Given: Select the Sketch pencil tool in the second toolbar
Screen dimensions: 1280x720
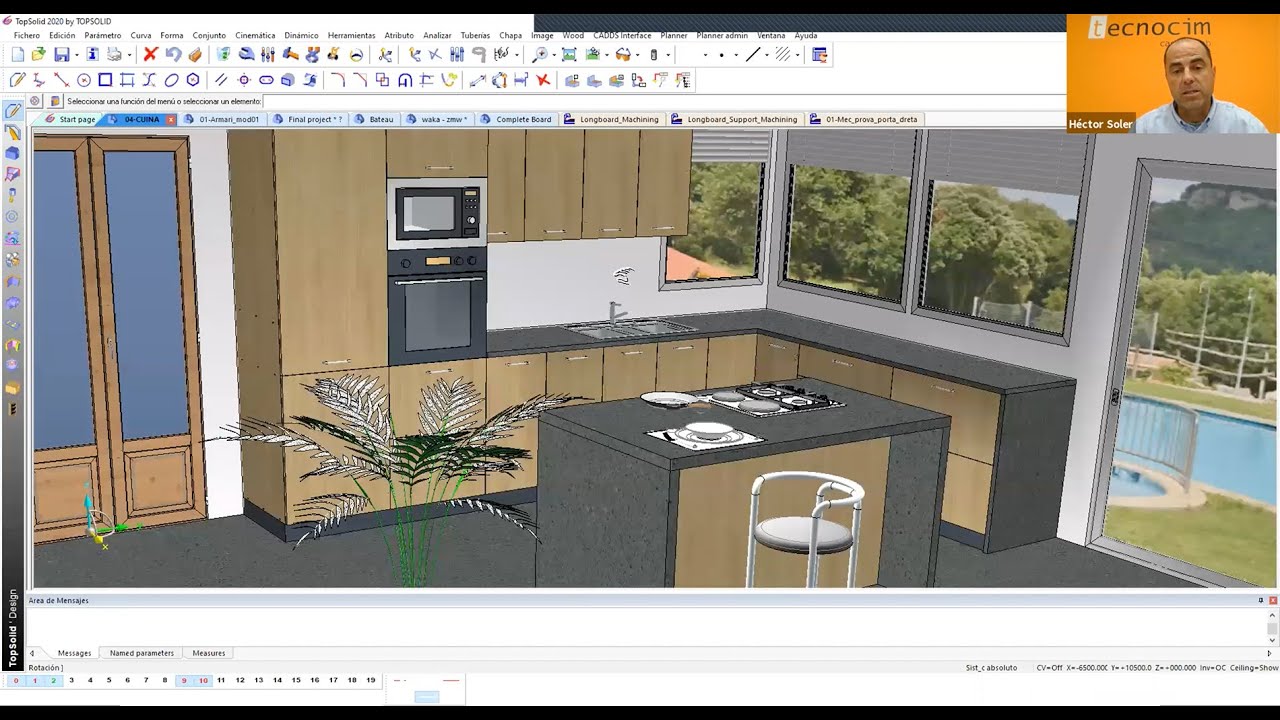Looking at the screenshot, I should coord(17,80).
